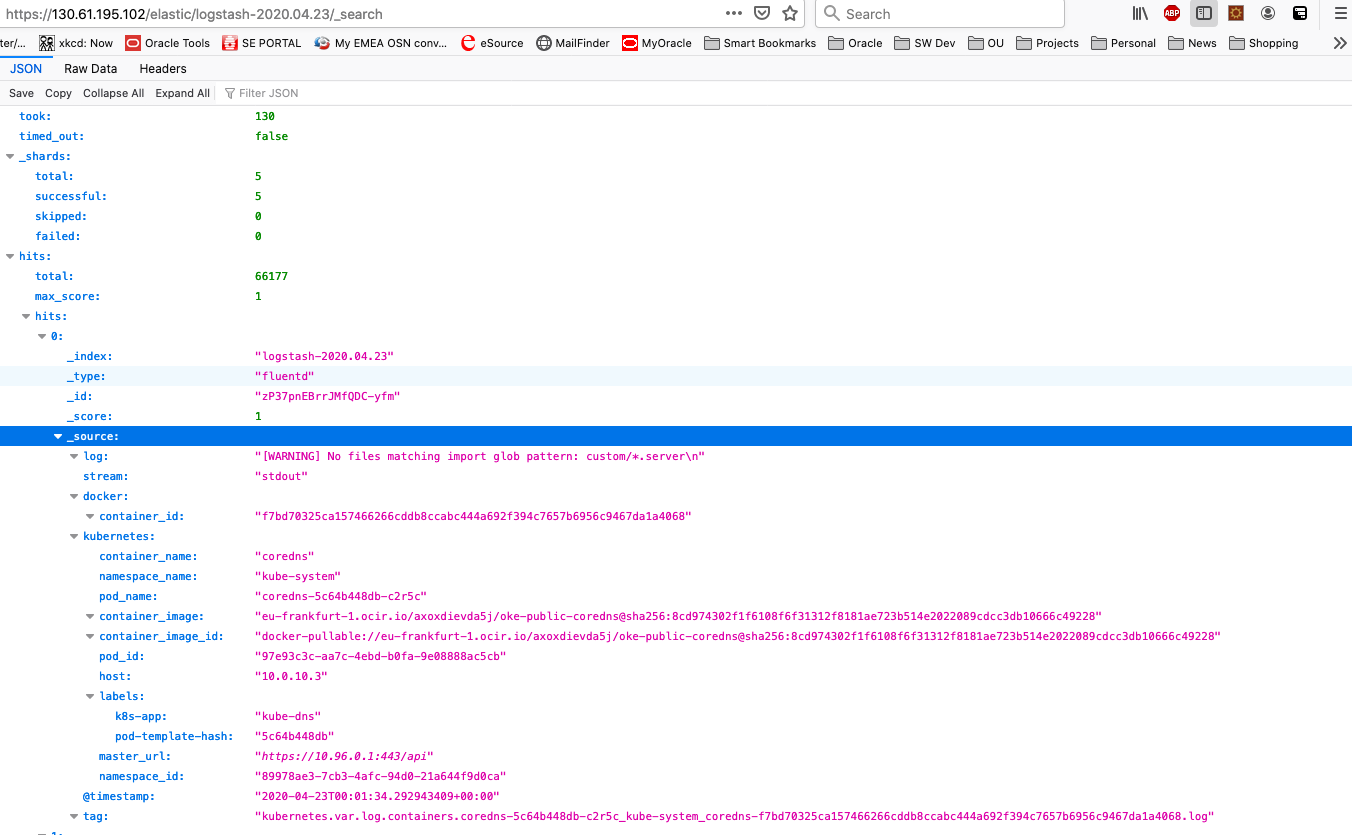1352x835 pixels.
Task: Select the master_url value
Action: tap(344, 756)
